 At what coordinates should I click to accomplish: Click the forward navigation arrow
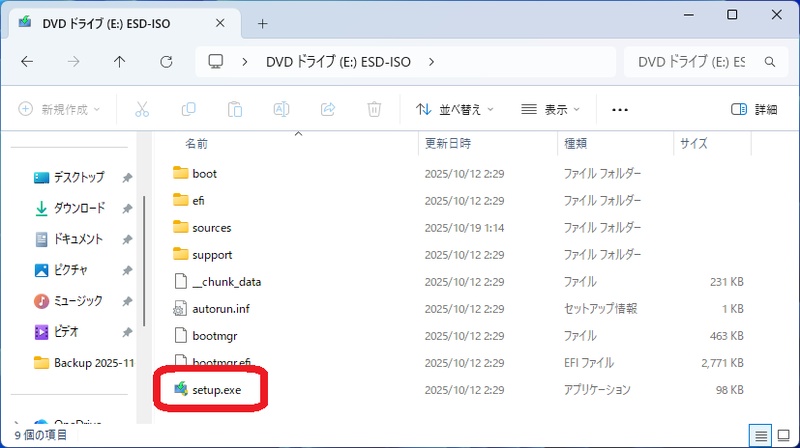tap(73, 62)
